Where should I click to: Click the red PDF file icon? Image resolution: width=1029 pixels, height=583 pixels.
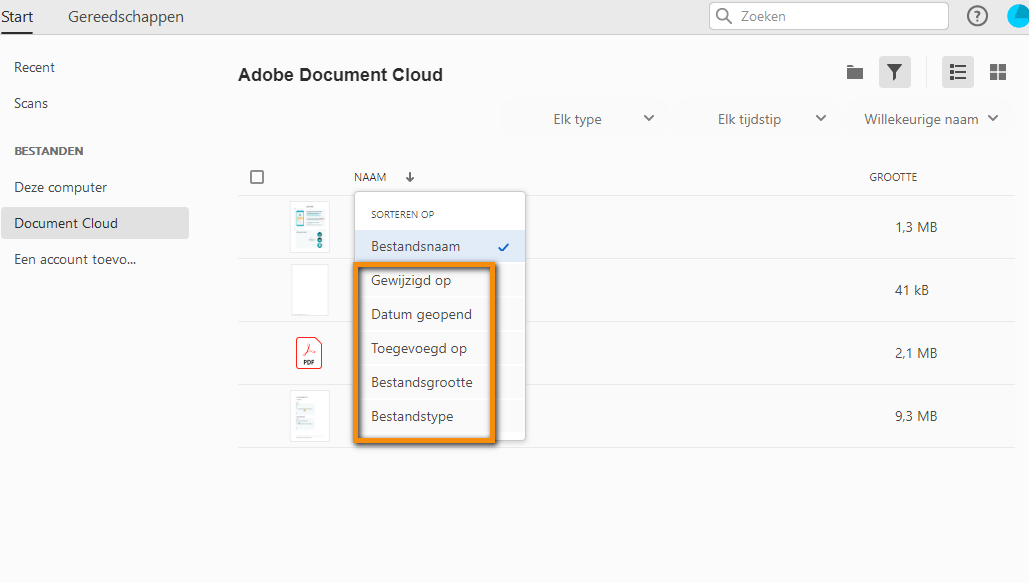pos(309,353)
